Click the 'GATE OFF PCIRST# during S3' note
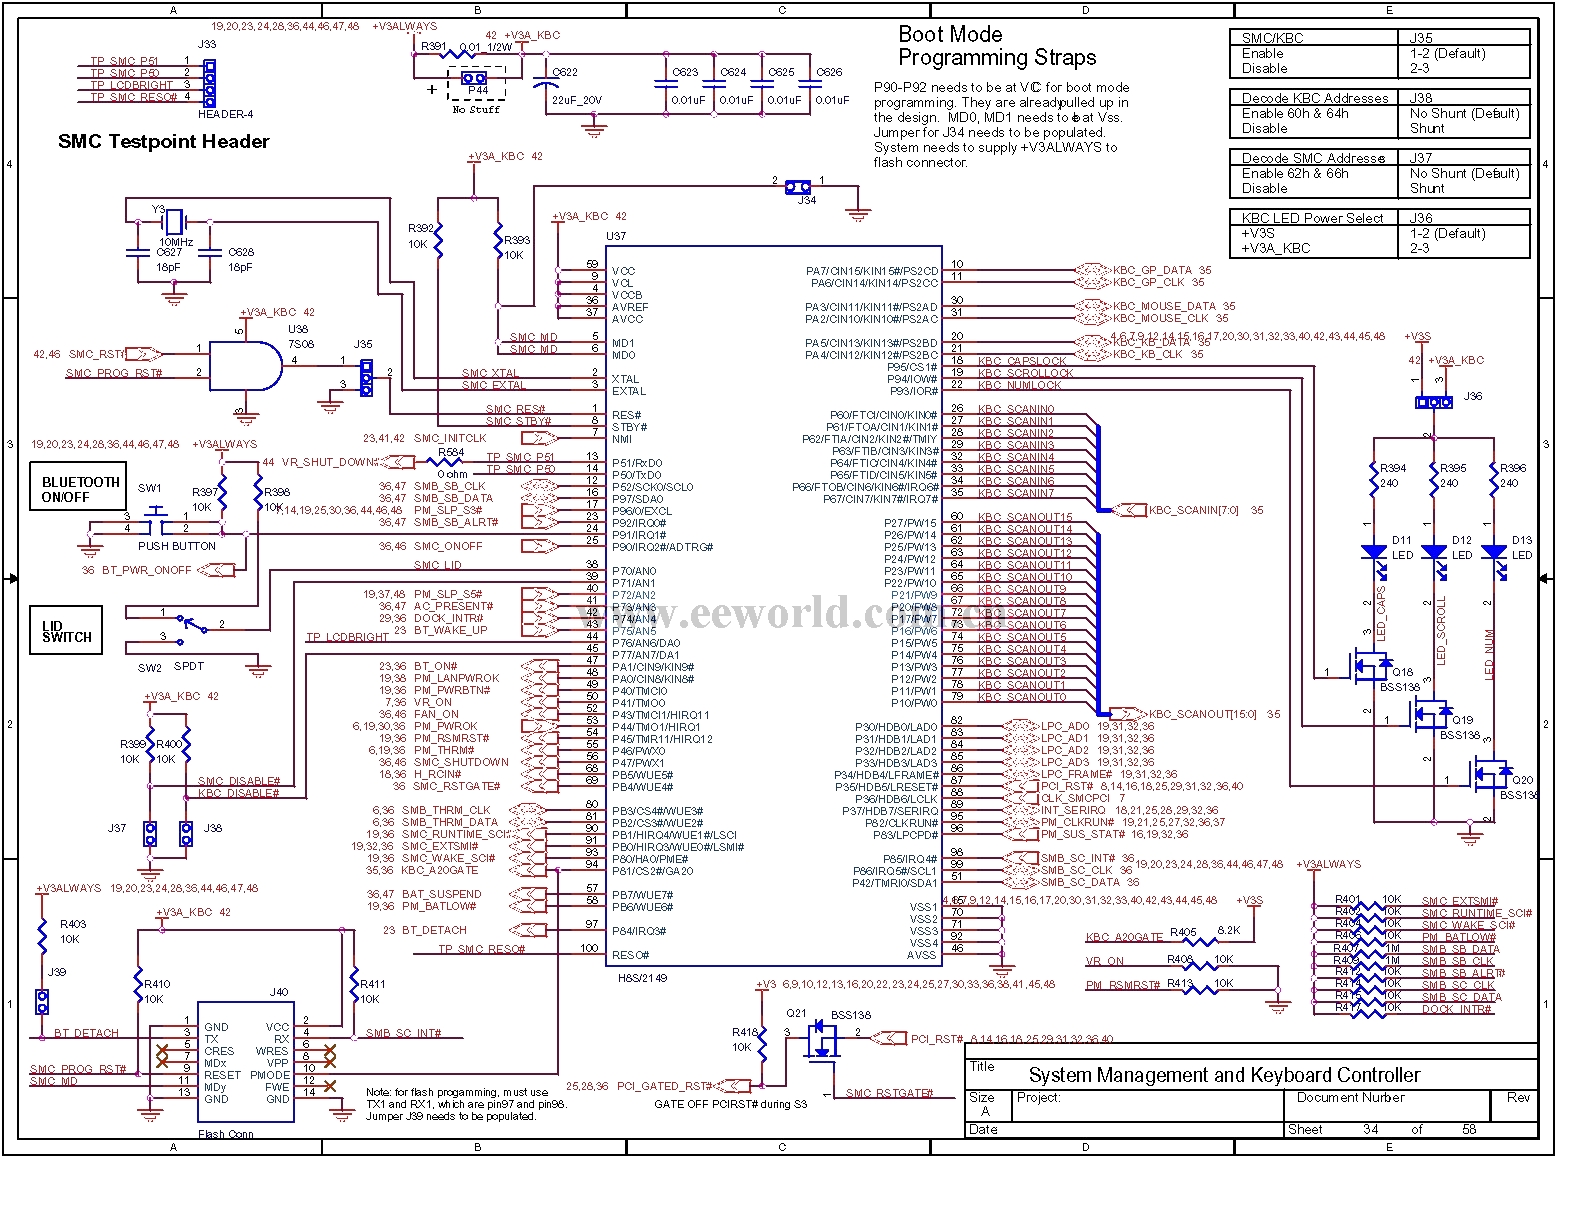The image size is (1584, 1223). (730, 1104)
